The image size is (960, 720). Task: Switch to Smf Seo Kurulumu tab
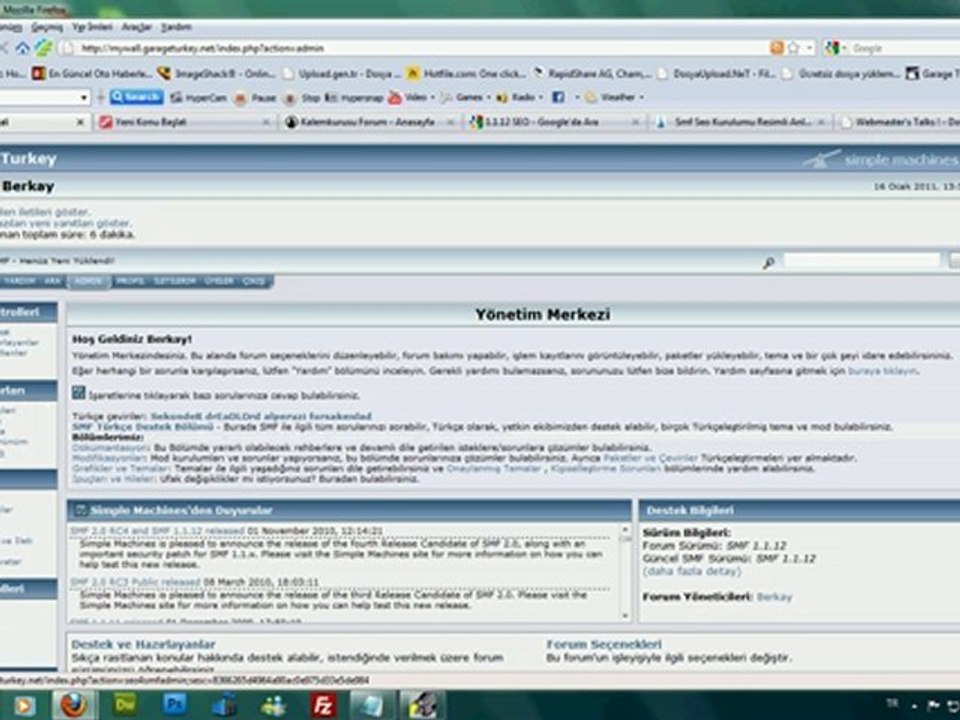[743, 122]
